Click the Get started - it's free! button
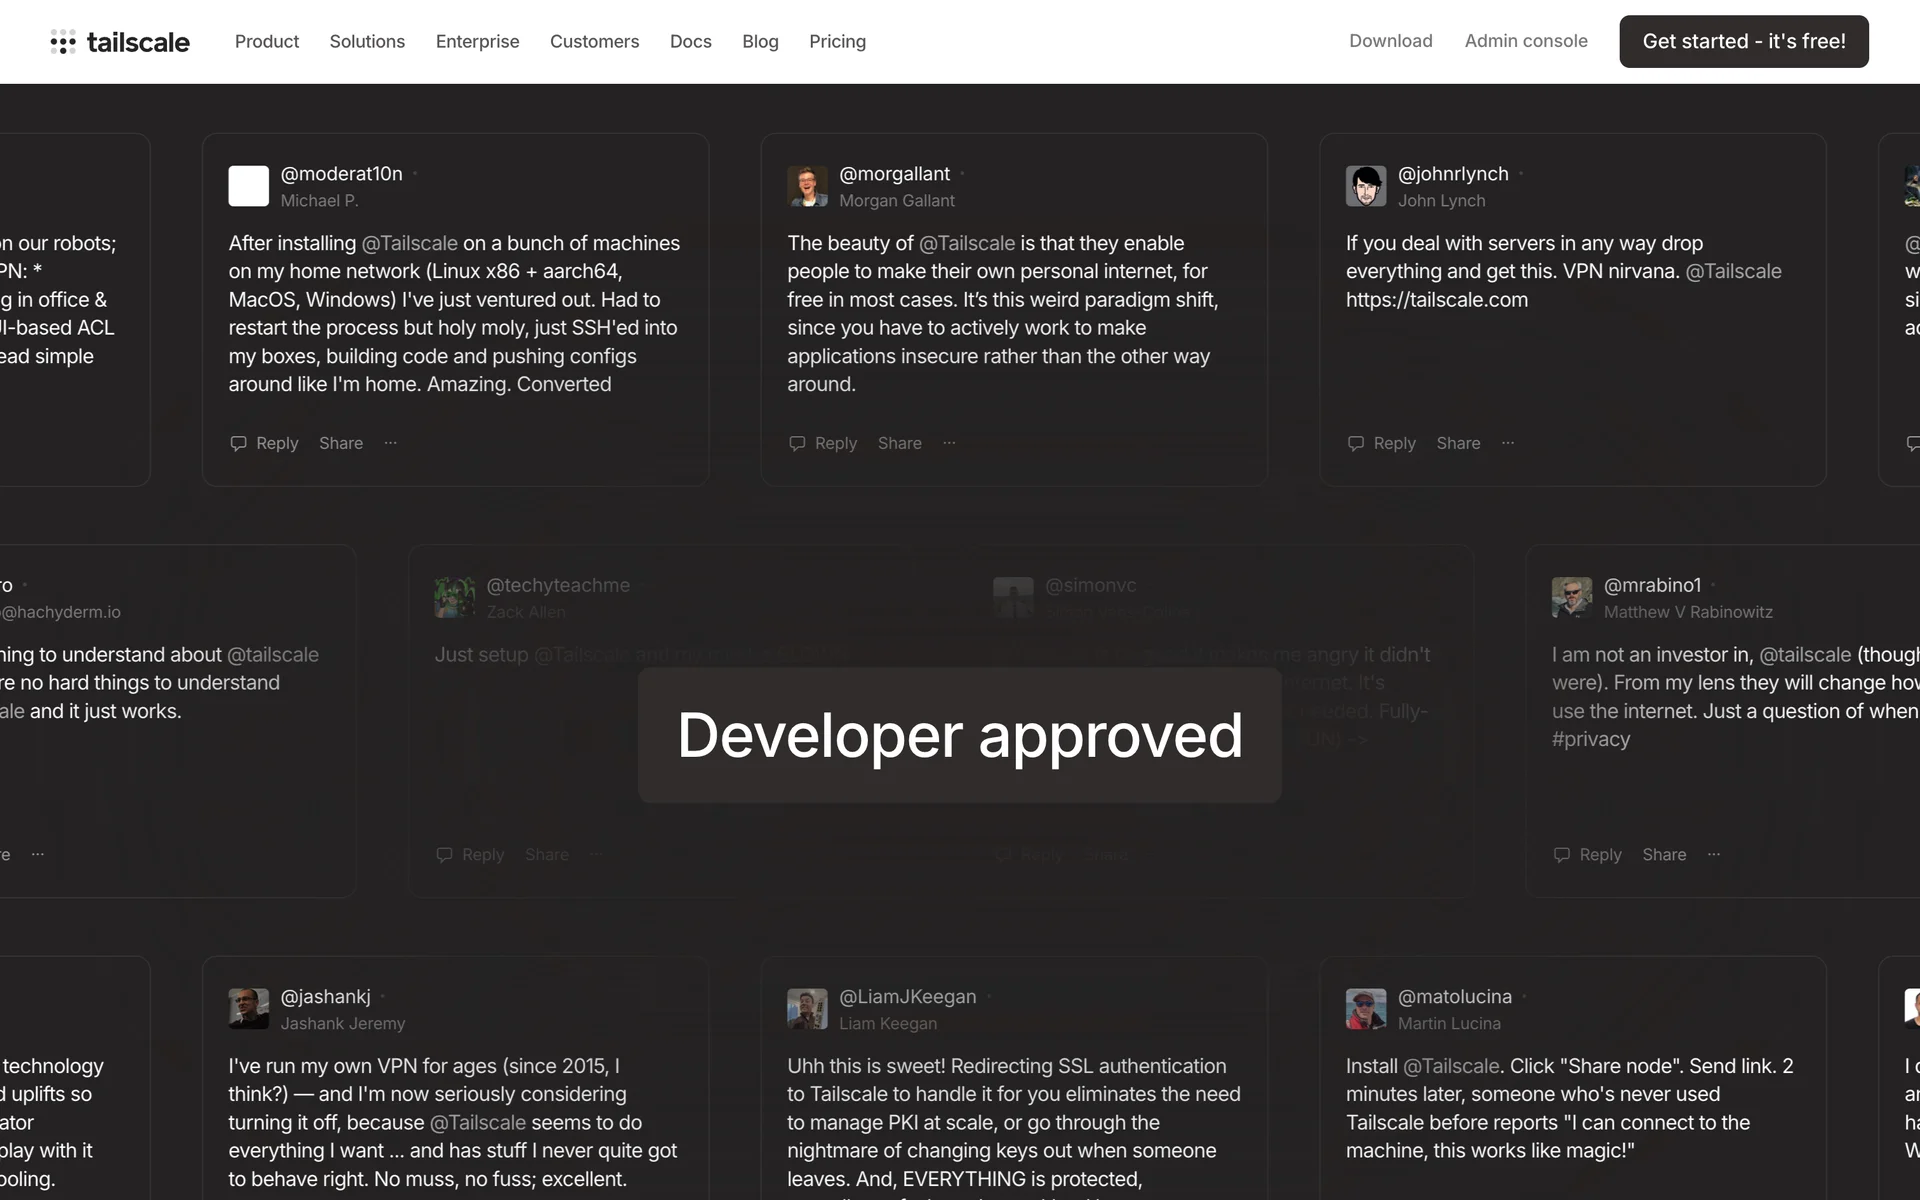 [1743, 41]
